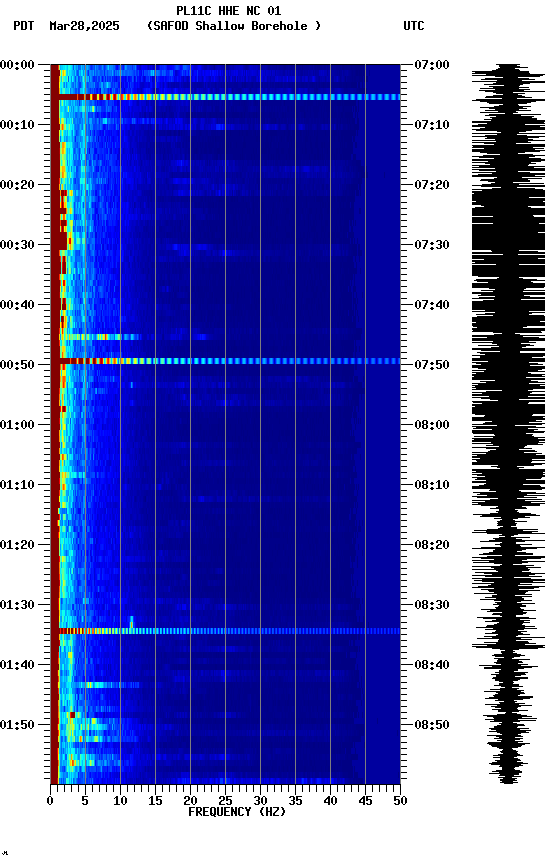Click the left time label '00:30'
552x864 pixels.
coord(17,245)
